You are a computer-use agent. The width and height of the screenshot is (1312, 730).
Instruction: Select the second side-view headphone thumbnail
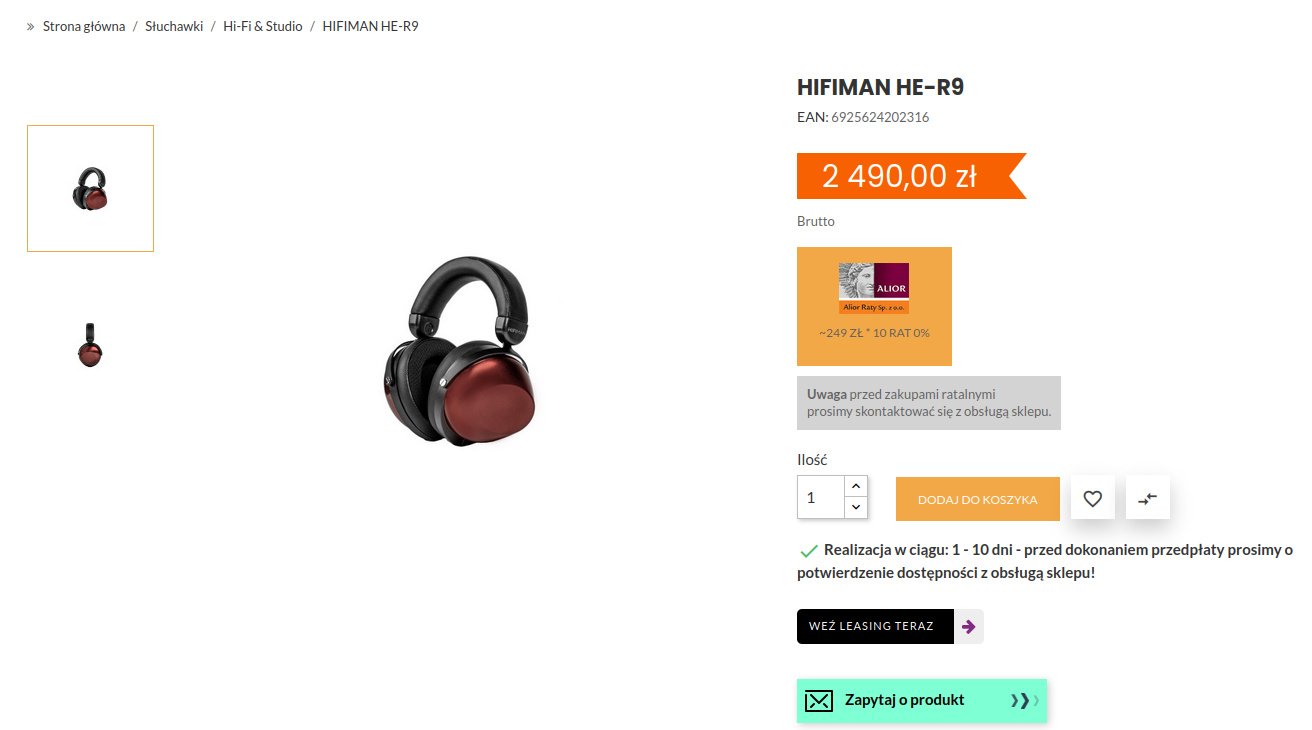pyautogui.click(x=90, y=345)
